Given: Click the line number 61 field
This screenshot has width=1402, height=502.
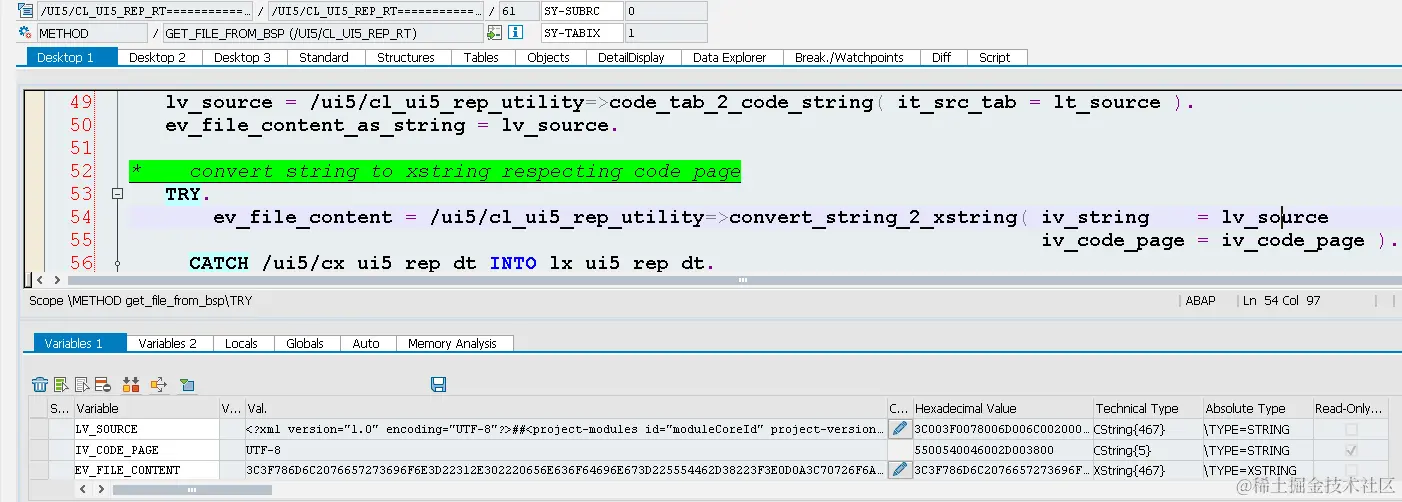Looking at the screenshot, I should coord(517,11).
